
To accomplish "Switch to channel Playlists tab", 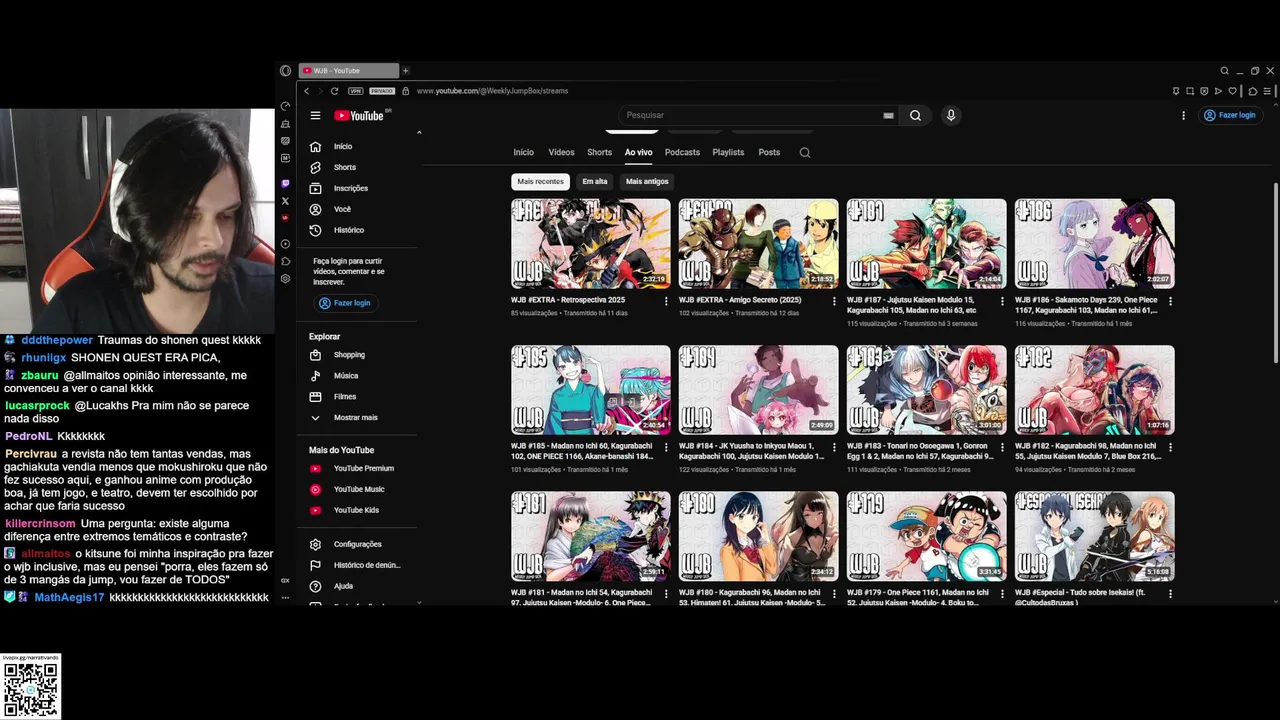I will [x=728, y=153].
